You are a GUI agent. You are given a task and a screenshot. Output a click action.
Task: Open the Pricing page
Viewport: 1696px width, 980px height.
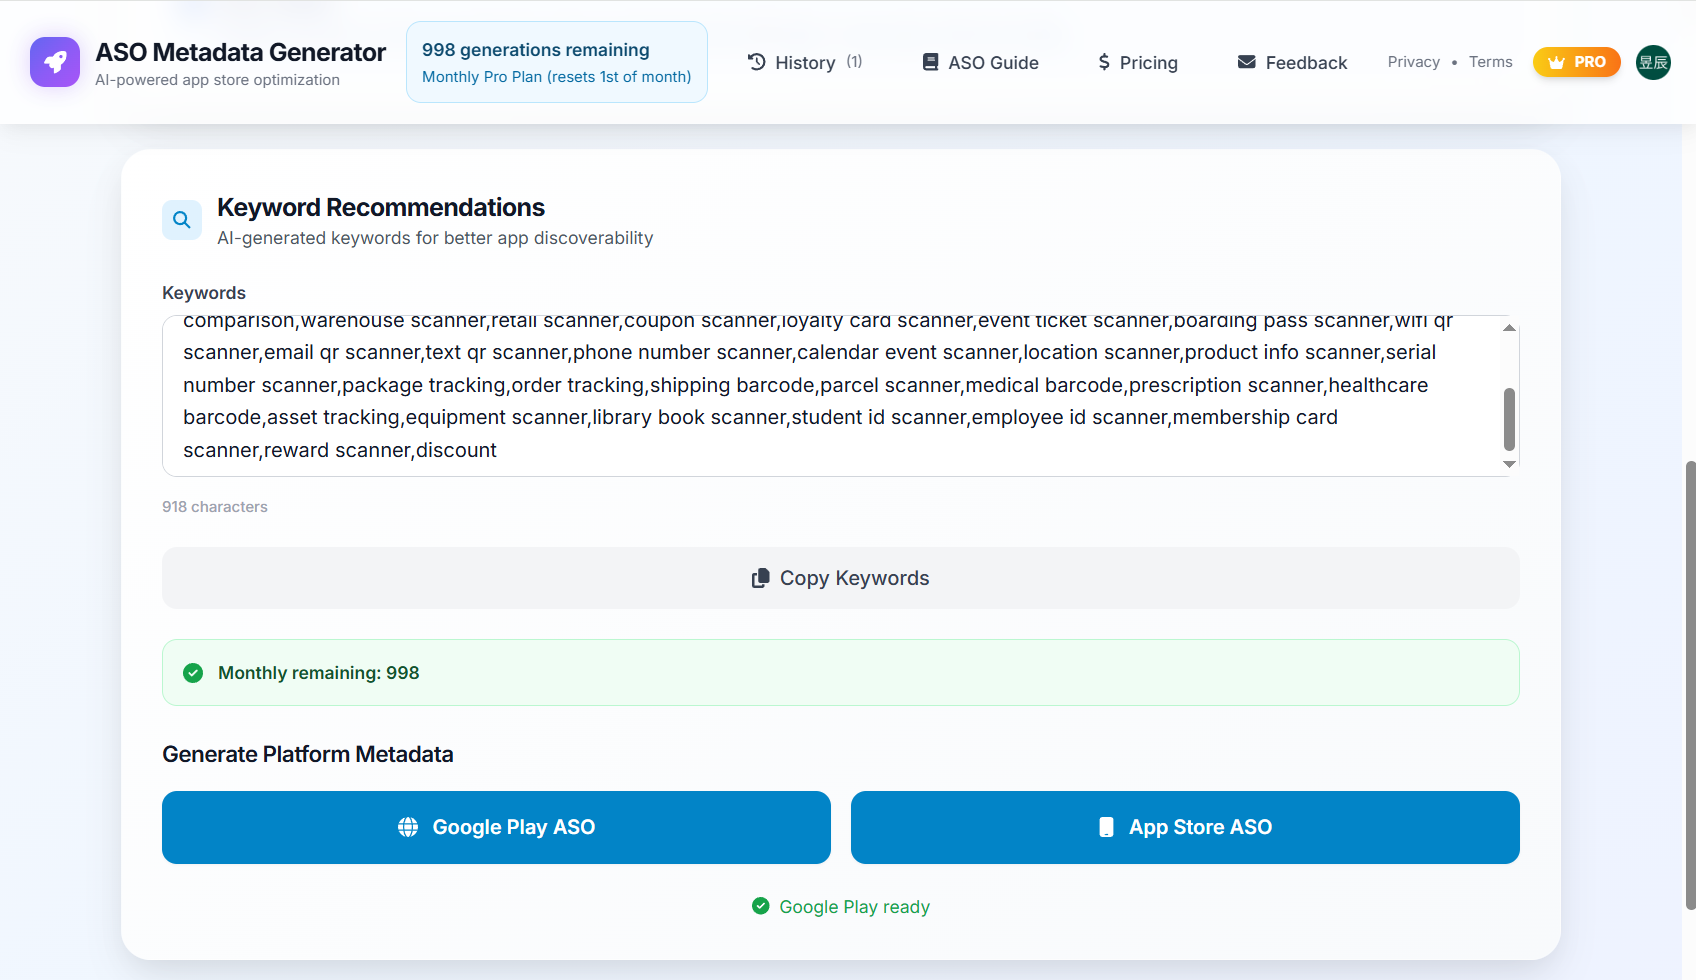tap(1138, 62)
